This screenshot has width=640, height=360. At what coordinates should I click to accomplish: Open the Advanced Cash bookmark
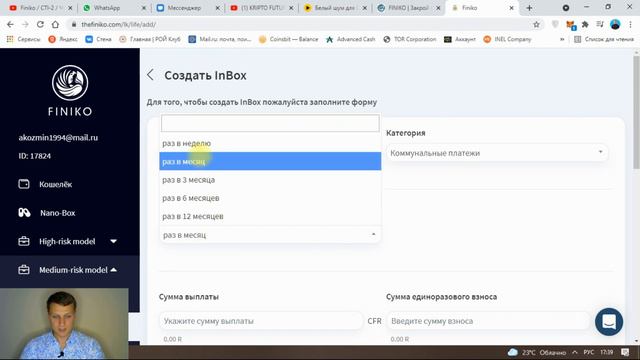(x=351, y=39)
